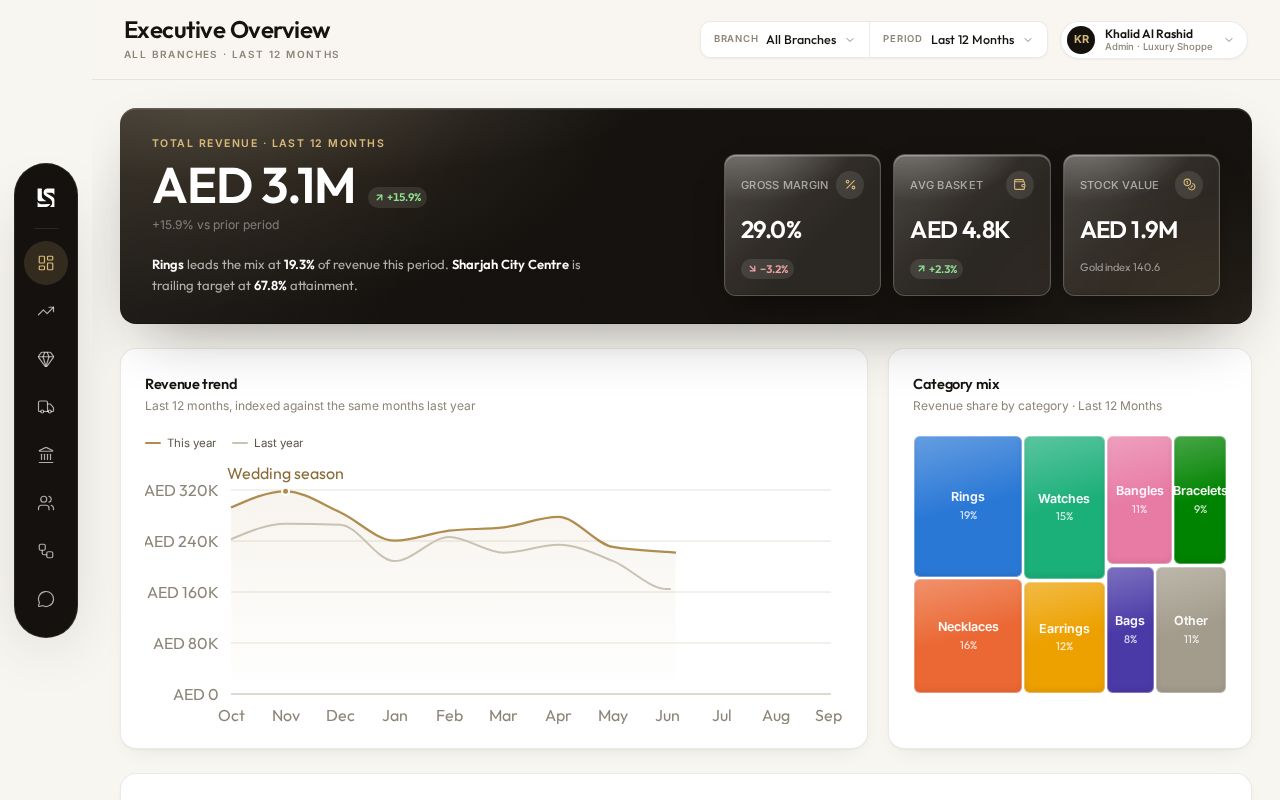This screenshot has width=1280, height=800.
Task: Click the Gold index 140.6 text
Action: (x=1120, y=267)
